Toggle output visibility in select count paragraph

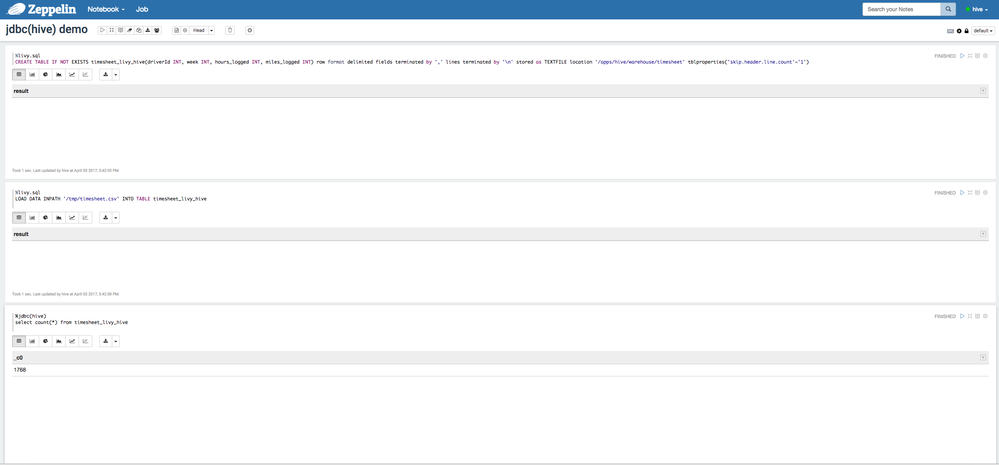point(977,316)
